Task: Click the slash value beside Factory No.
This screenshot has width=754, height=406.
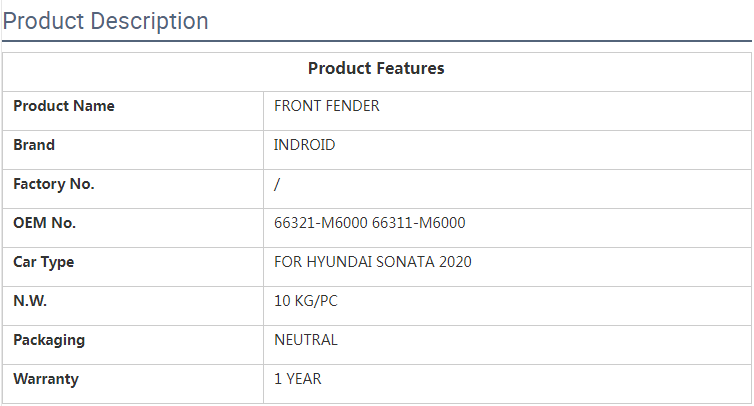Action: point(277,184)
